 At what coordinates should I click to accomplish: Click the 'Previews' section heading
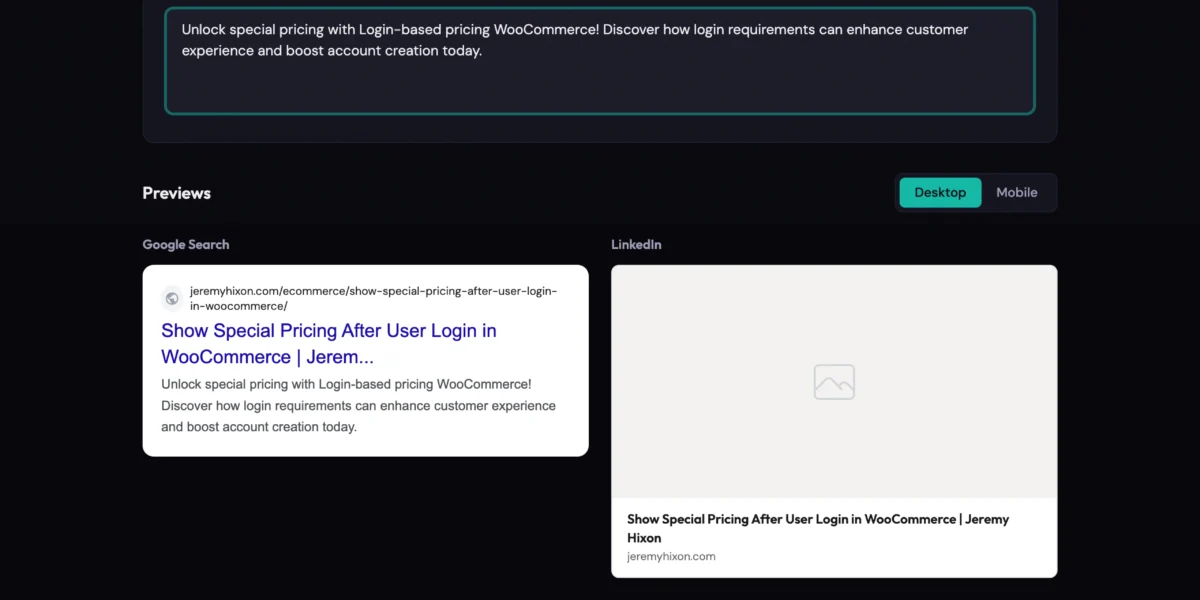click(176, 193)
